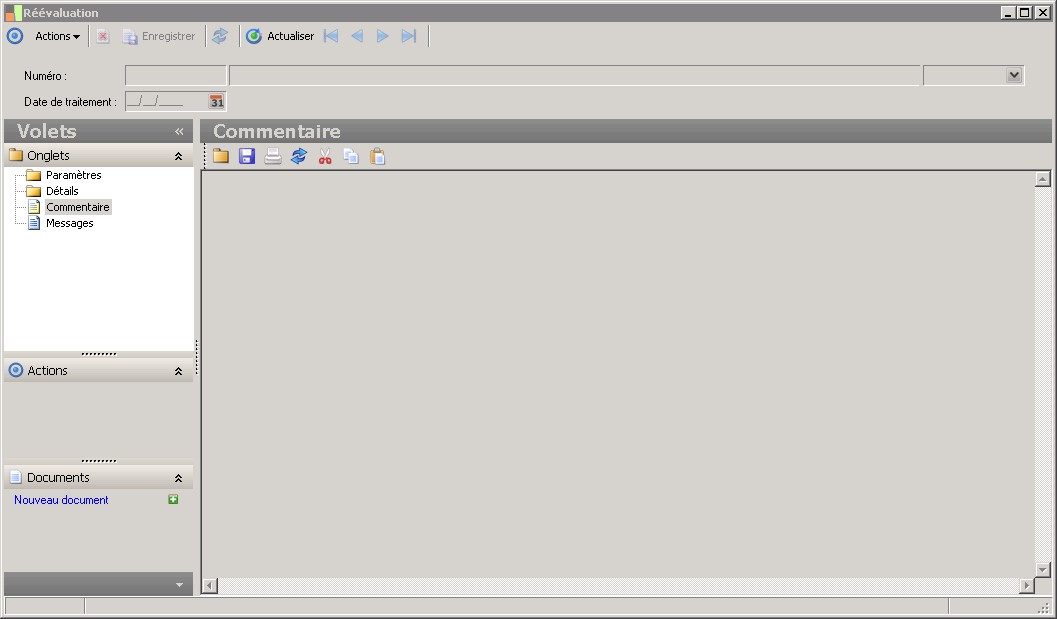Open the Actions dropdown in top toolbar
This screenshot has height=619, width=1057.
[57, 36]
